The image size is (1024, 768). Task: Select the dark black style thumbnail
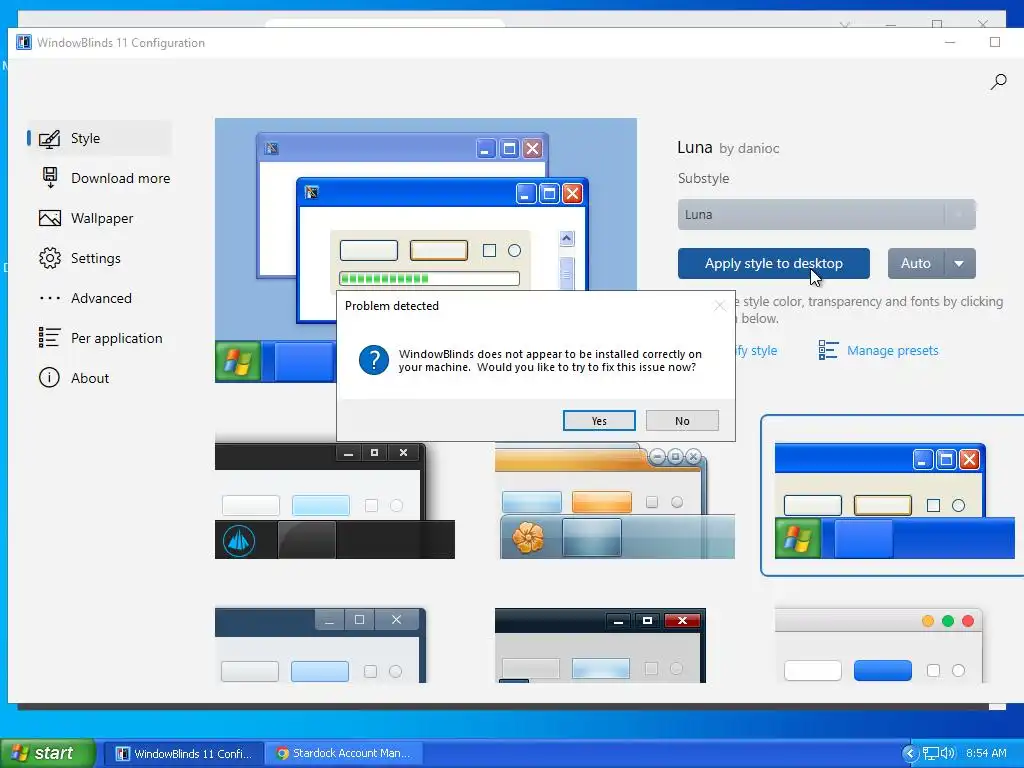334,500
